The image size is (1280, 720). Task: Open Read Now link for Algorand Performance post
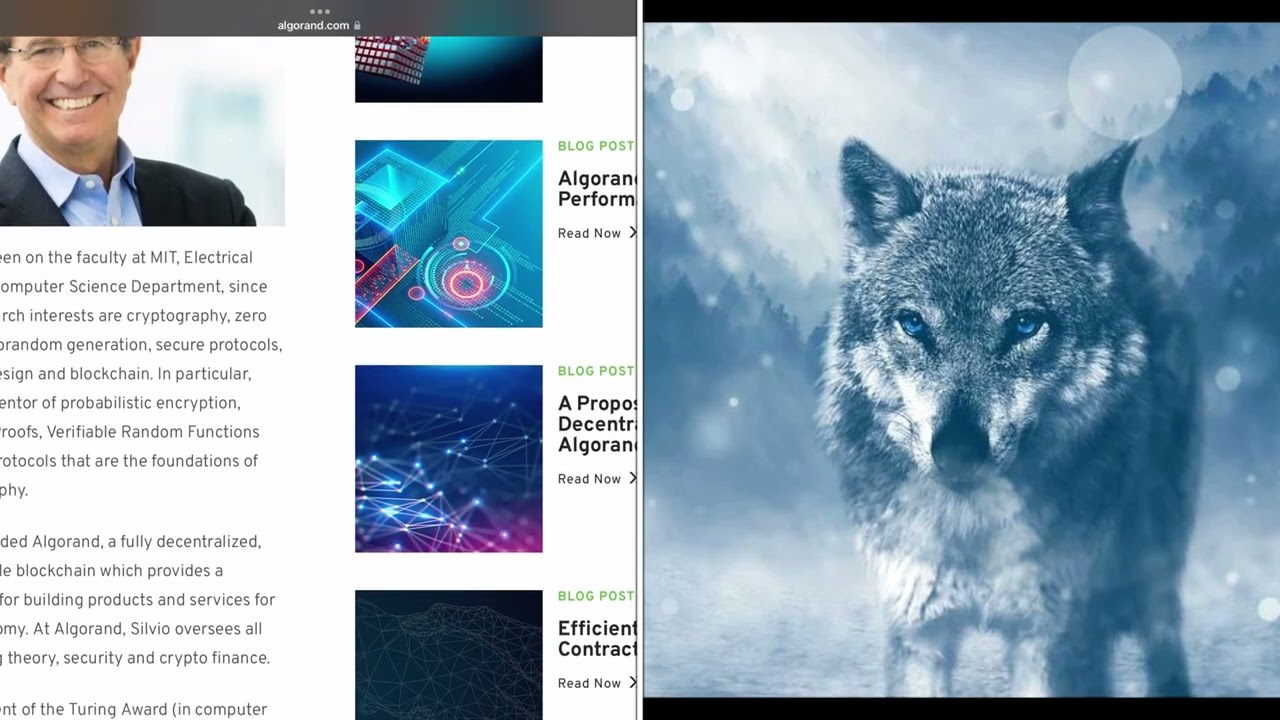coord(597,233)
